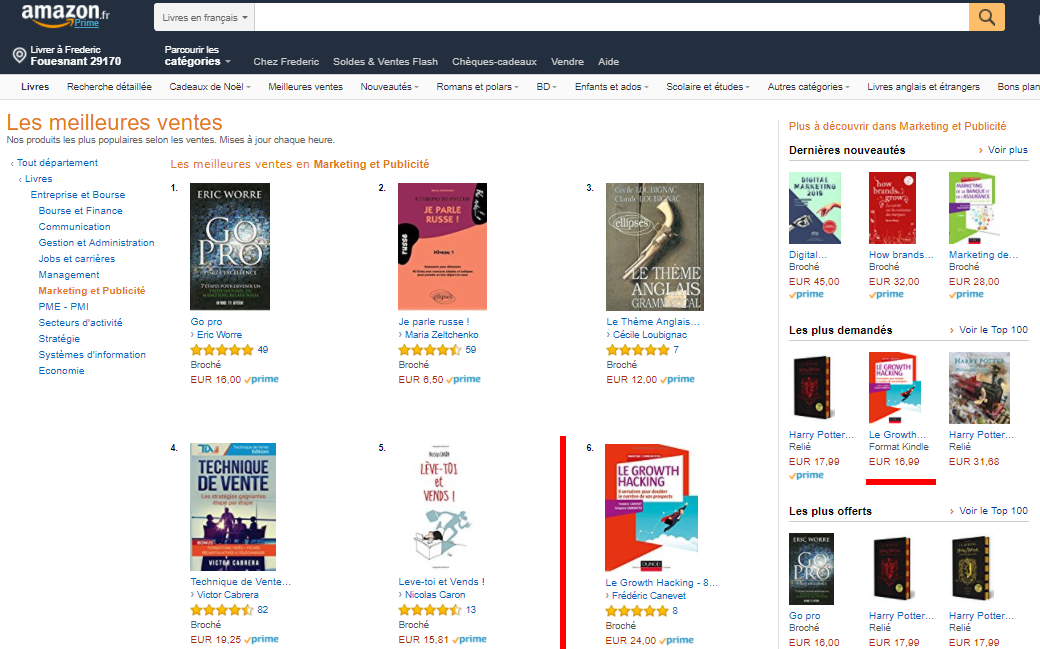Open 'Le Thème Anglais' book cover

[655, 247]
